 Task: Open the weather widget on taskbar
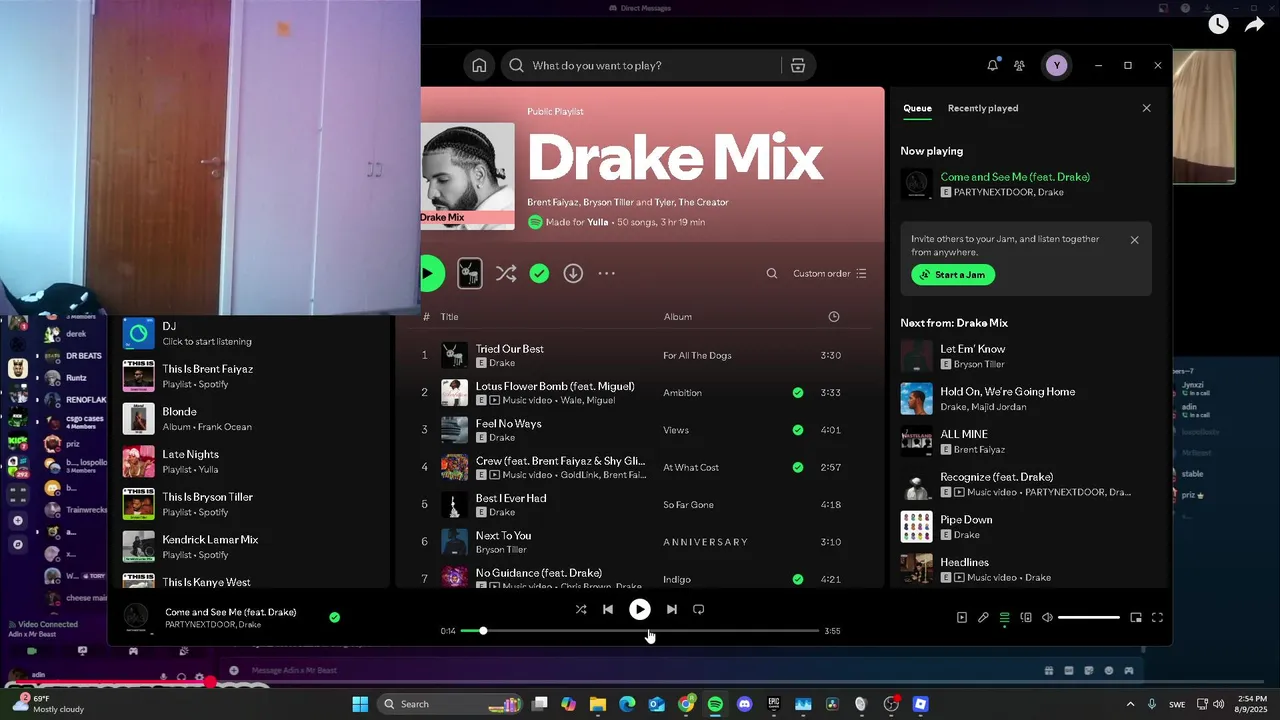(47, 704)
